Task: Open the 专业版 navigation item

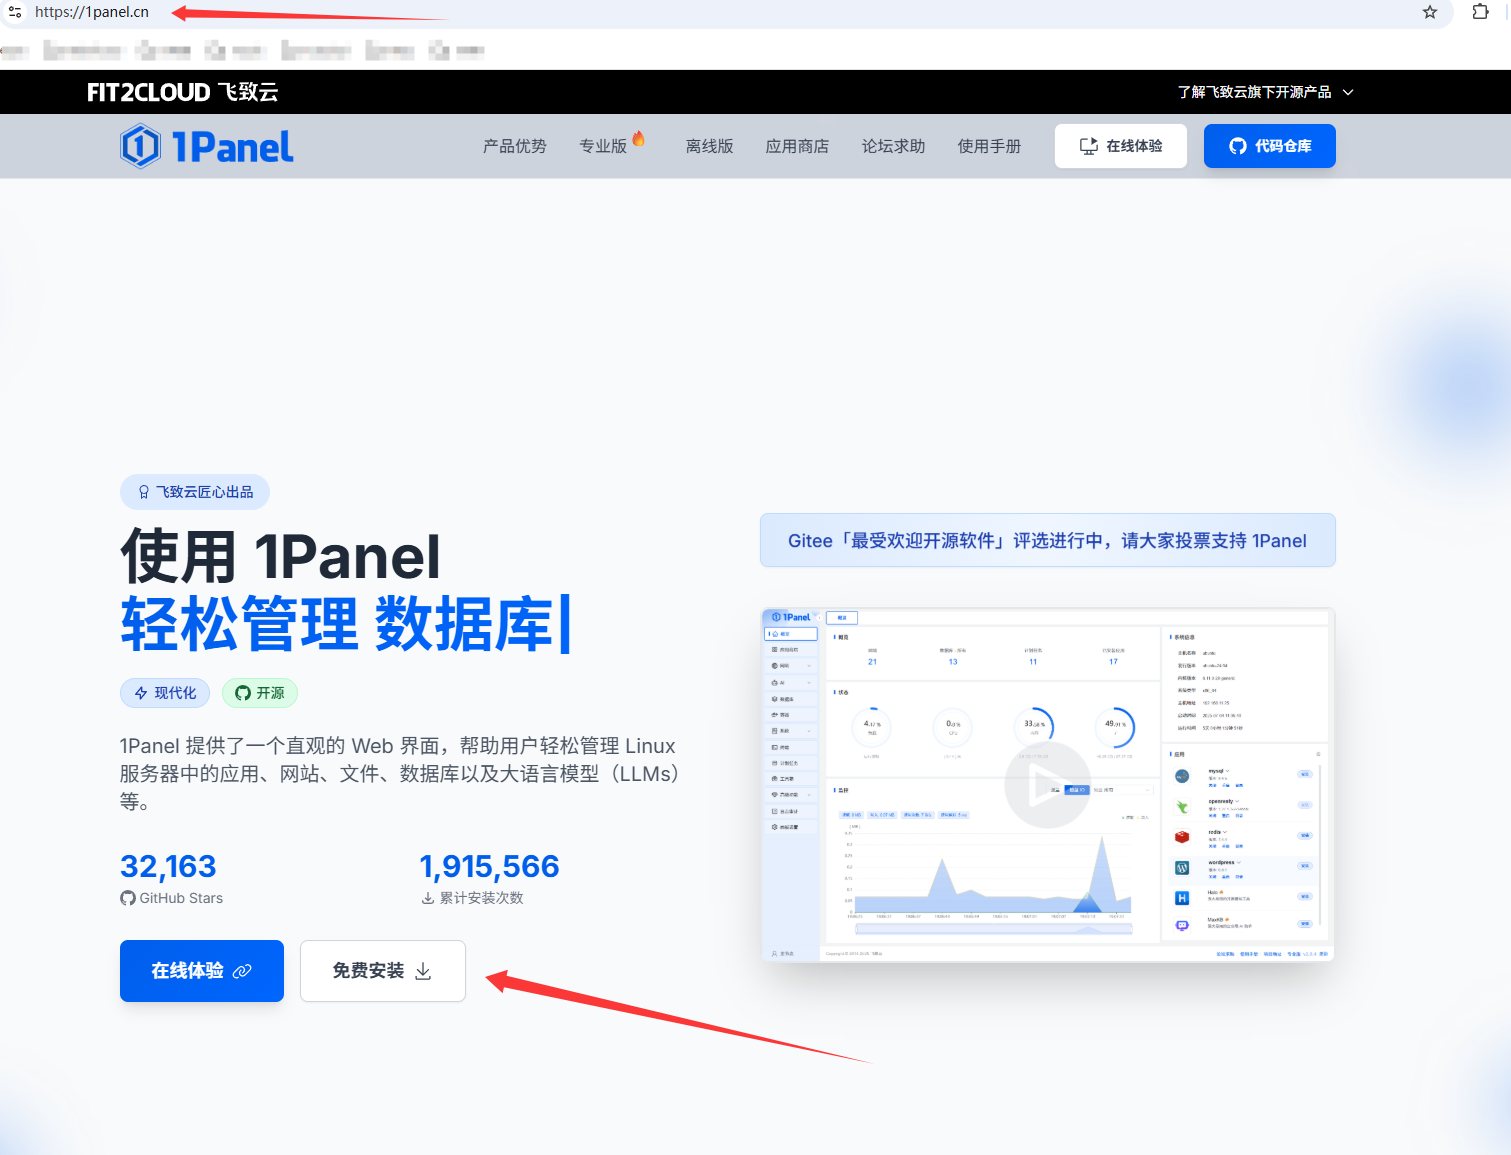Action: coord(603,146)
